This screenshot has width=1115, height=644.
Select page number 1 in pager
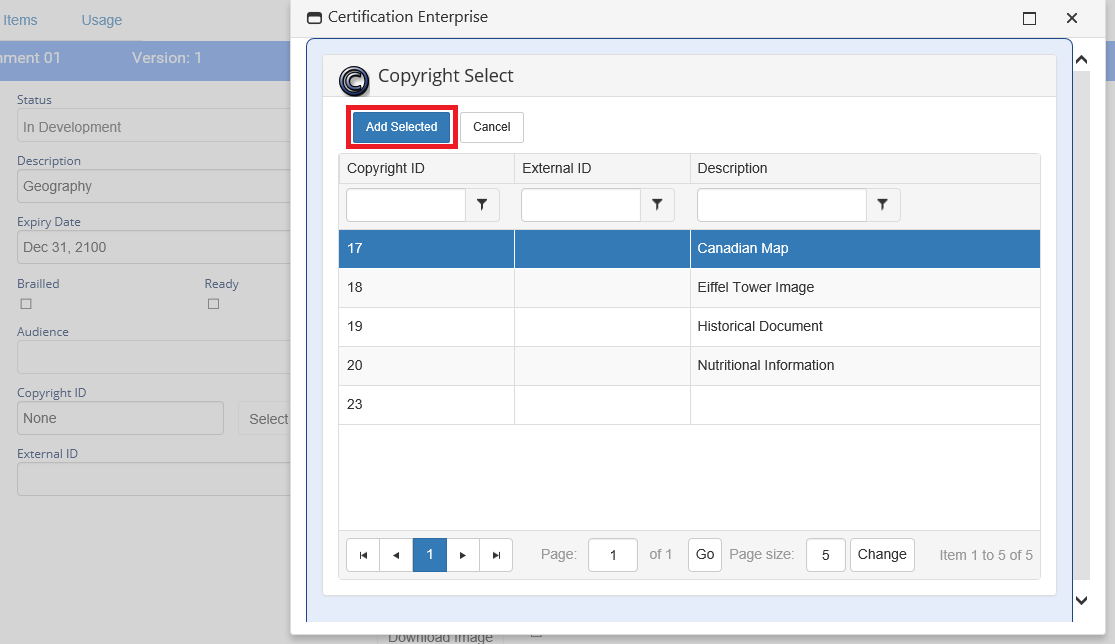pyautogui.click(x=429, y=555)
